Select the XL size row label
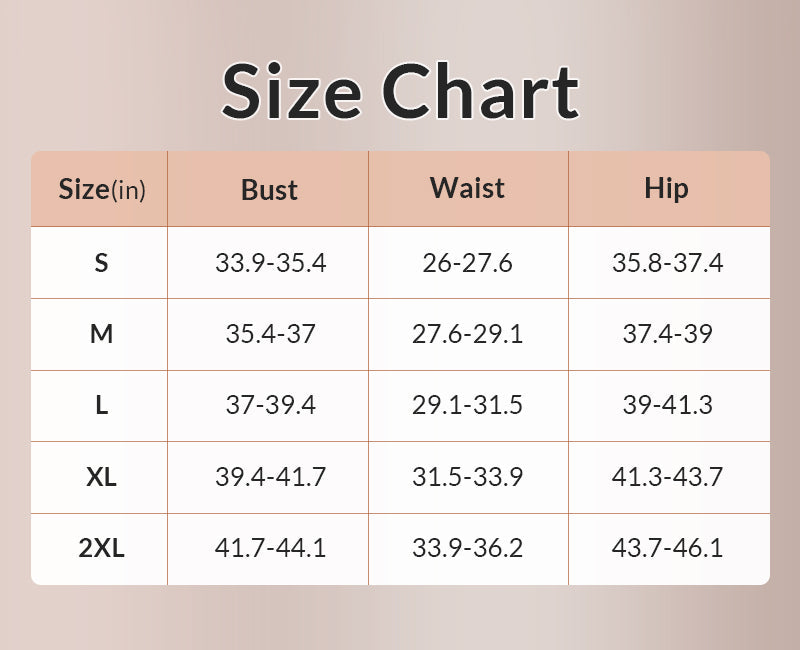This screenshot has height=650, width=800. (x=101, y=477)
